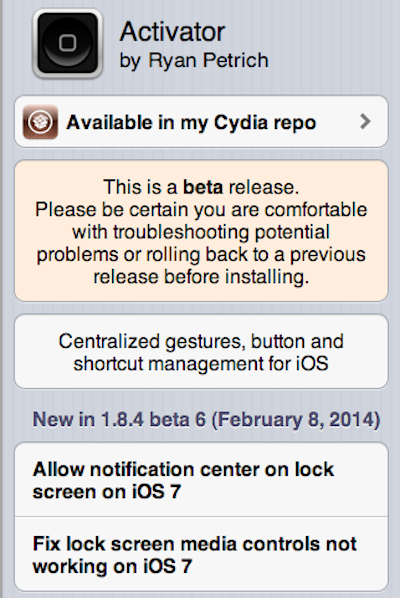Image resolution: width=400 pixels, height=598 pixels.
Task: Open the Available in my Cydia repo row
Action: [x=201, y=122]
